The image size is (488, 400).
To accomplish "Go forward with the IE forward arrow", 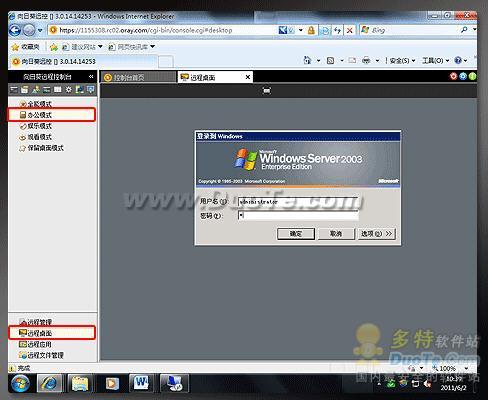I will pyautogui.click(x=29, y=30).
